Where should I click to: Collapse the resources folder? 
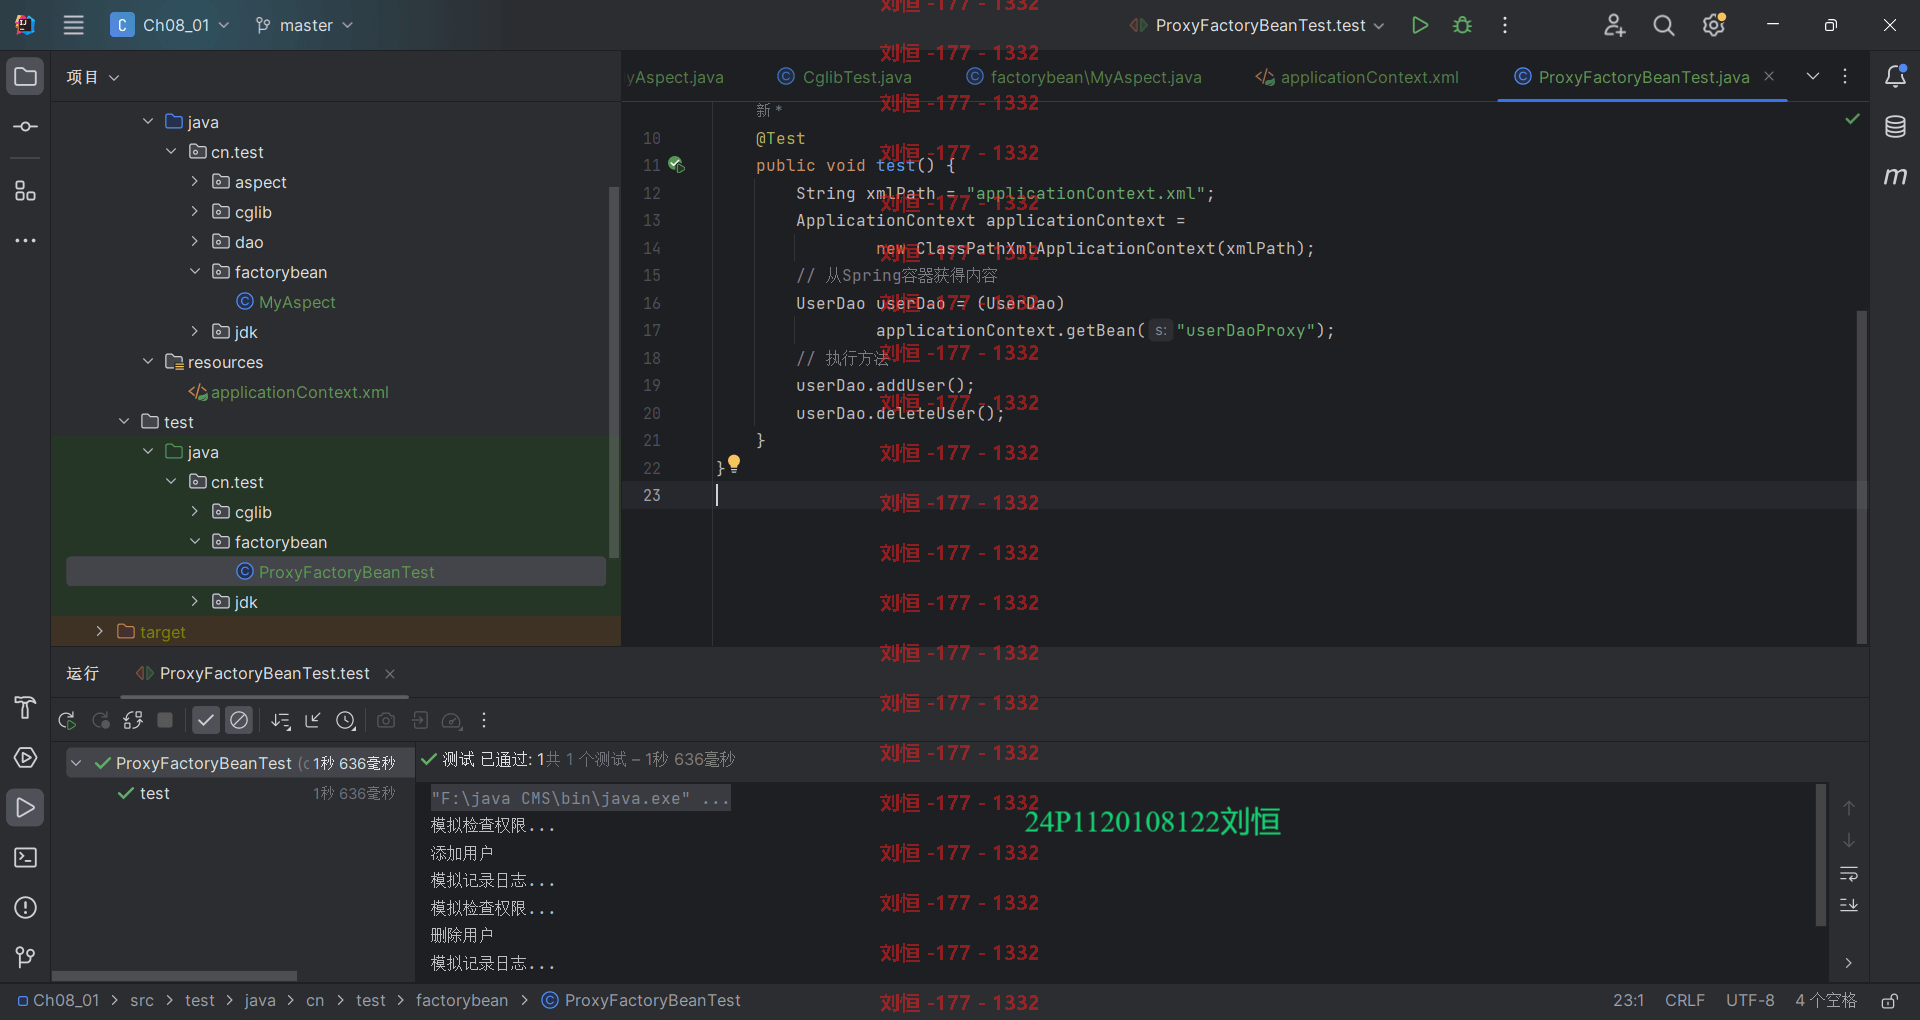pyautogui.click(x=148, y=361)
